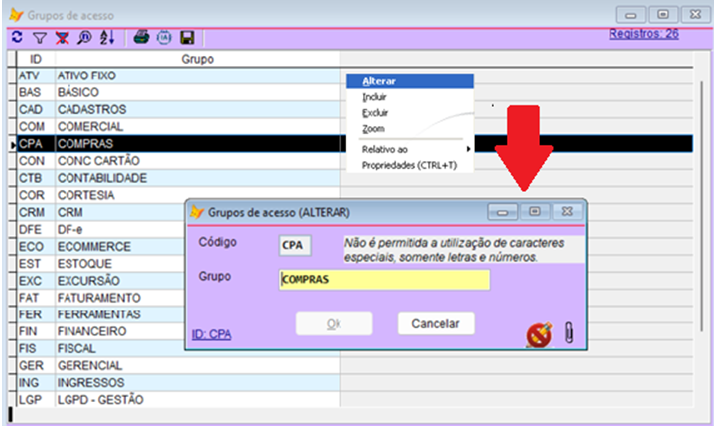Viewport: 714px width, 426px height.
Task: Click the filter funnel icon
Action: [40, 37]
